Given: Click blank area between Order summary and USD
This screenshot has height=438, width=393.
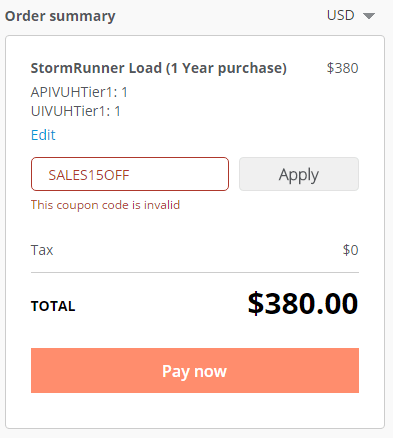Looking at the screenshot, I should 220,16.
